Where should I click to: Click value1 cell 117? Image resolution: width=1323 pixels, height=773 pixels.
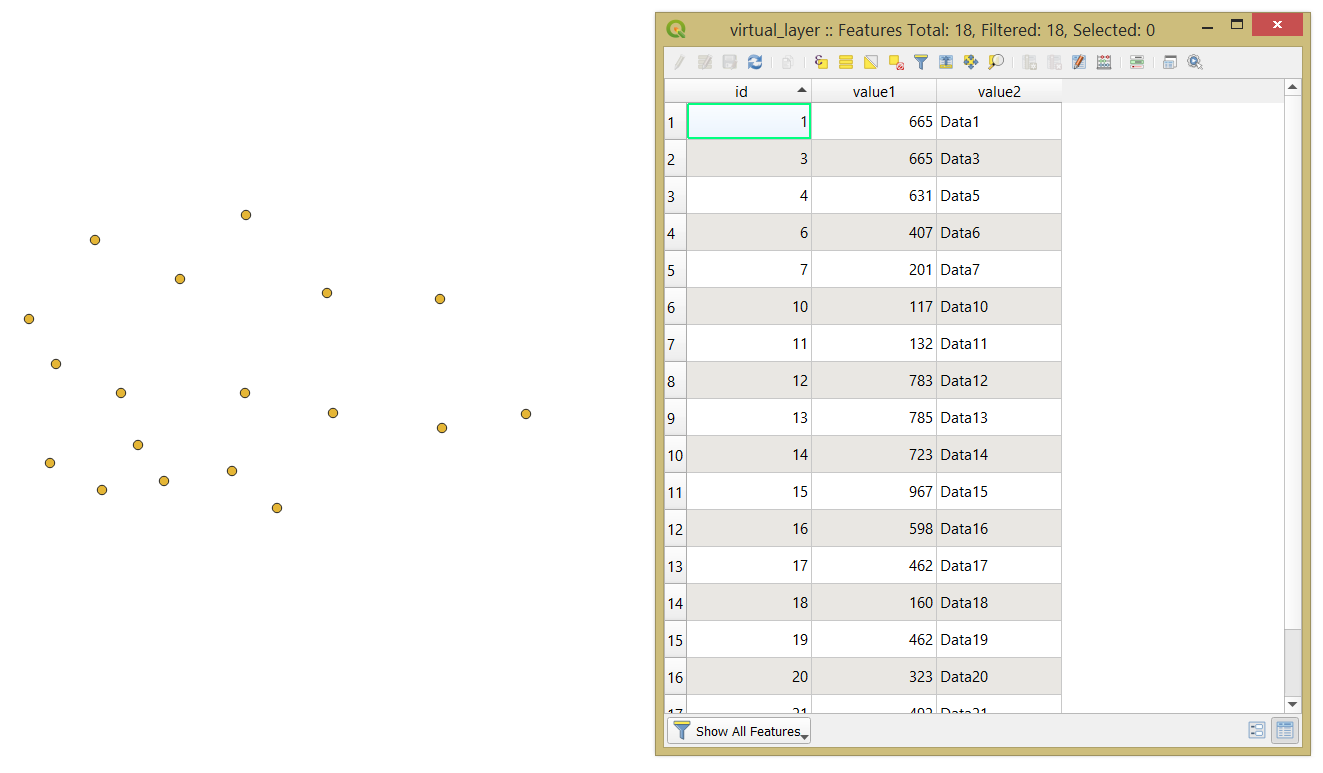coord(874,307)
